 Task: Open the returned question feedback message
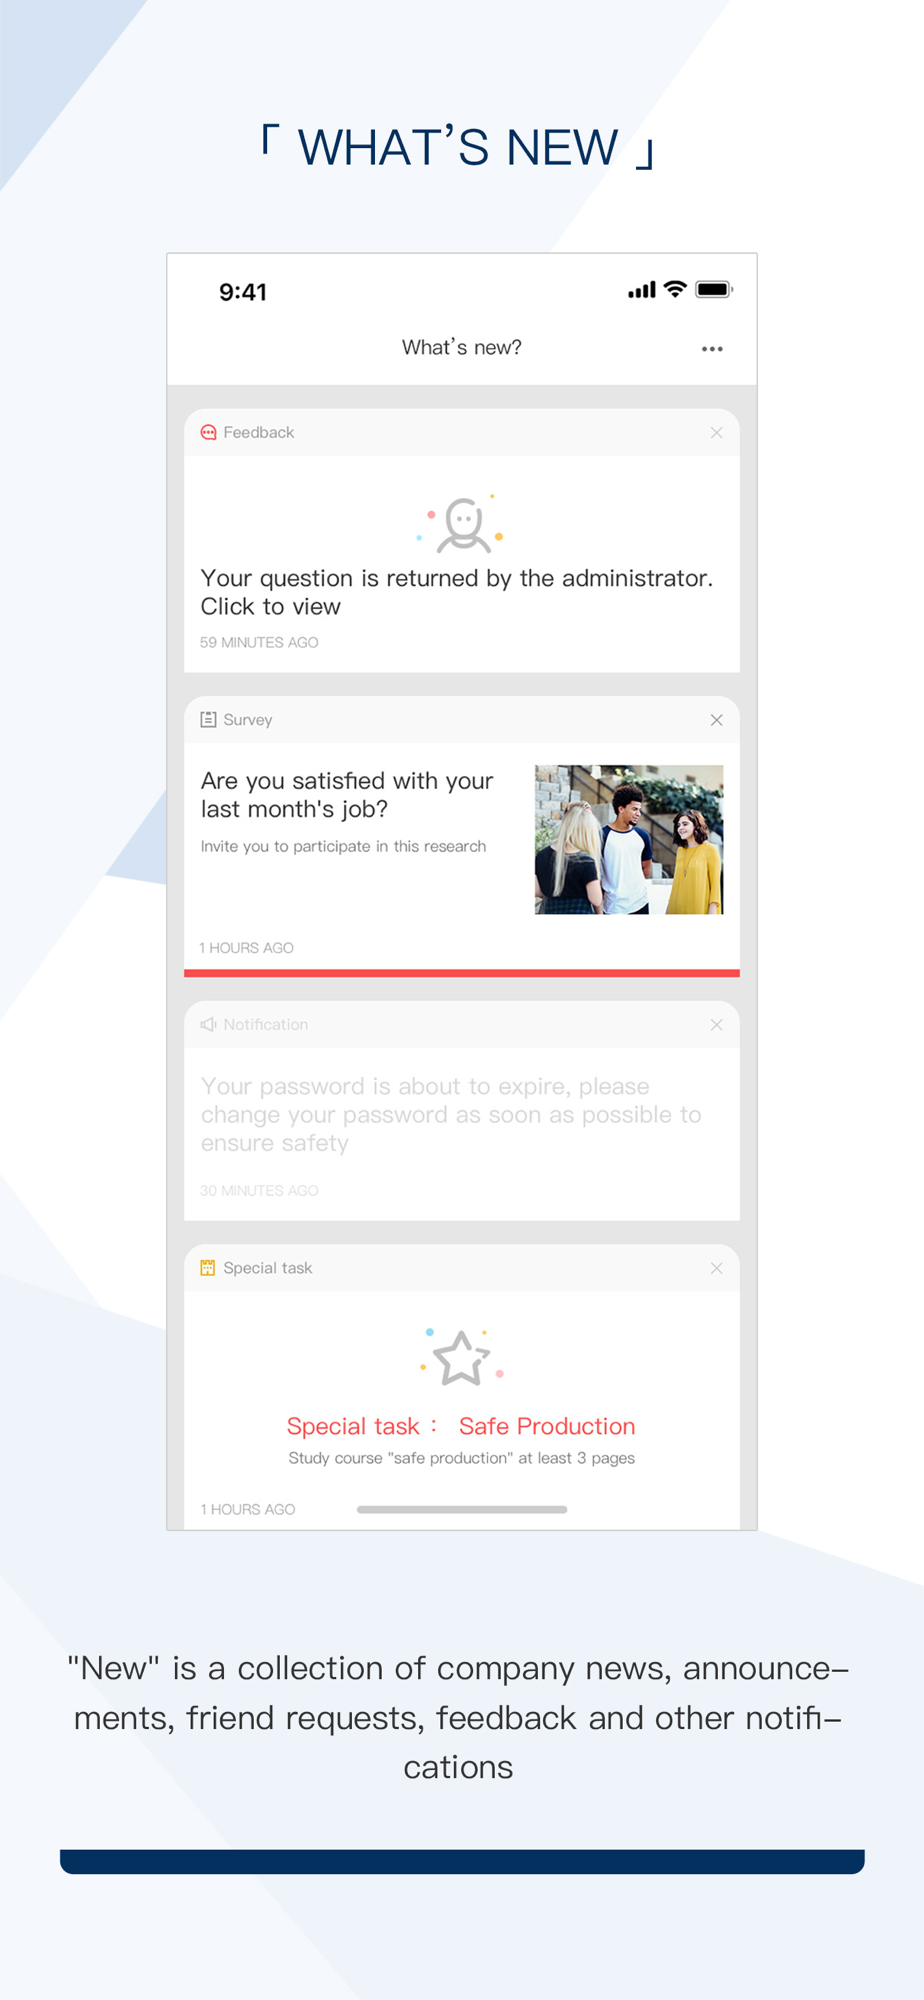click(x=457, y=592)
